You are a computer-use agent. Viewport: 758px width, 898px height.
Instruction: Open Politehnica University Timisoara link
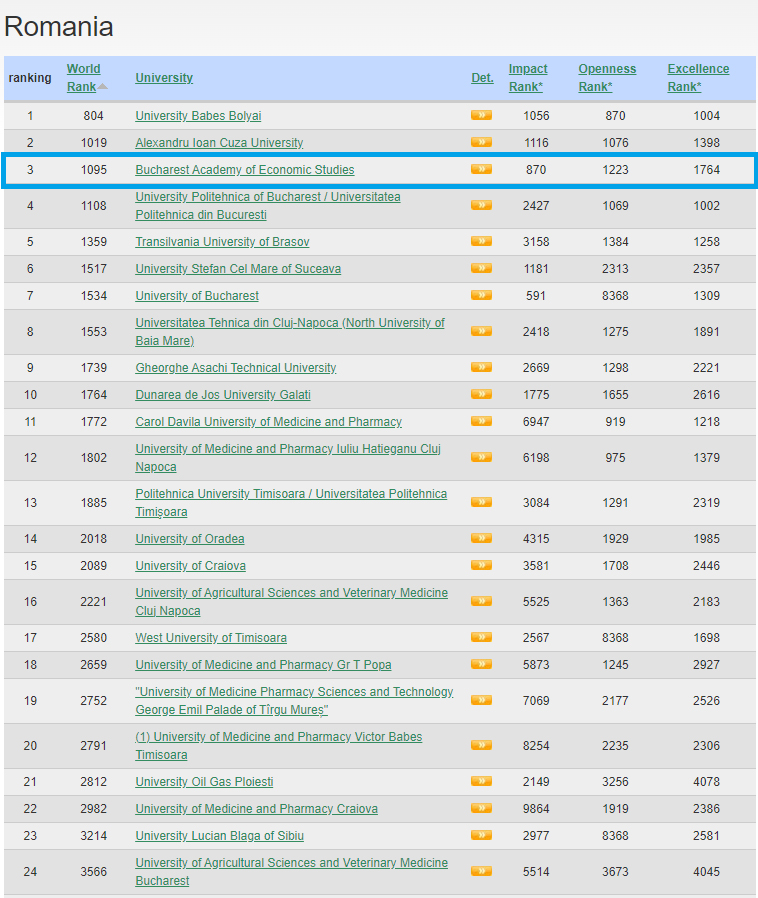click(291, 503)
